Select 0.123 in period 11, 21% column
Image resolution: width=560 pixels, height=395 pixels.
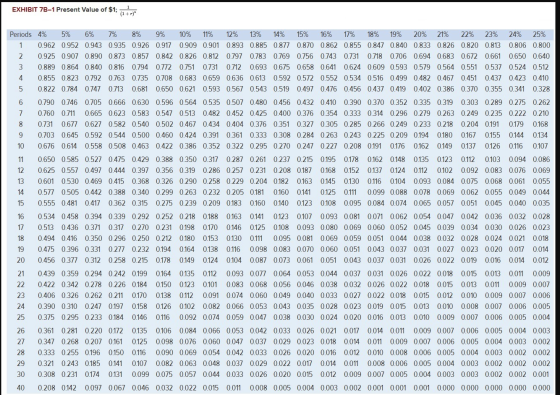coord(445,160)
